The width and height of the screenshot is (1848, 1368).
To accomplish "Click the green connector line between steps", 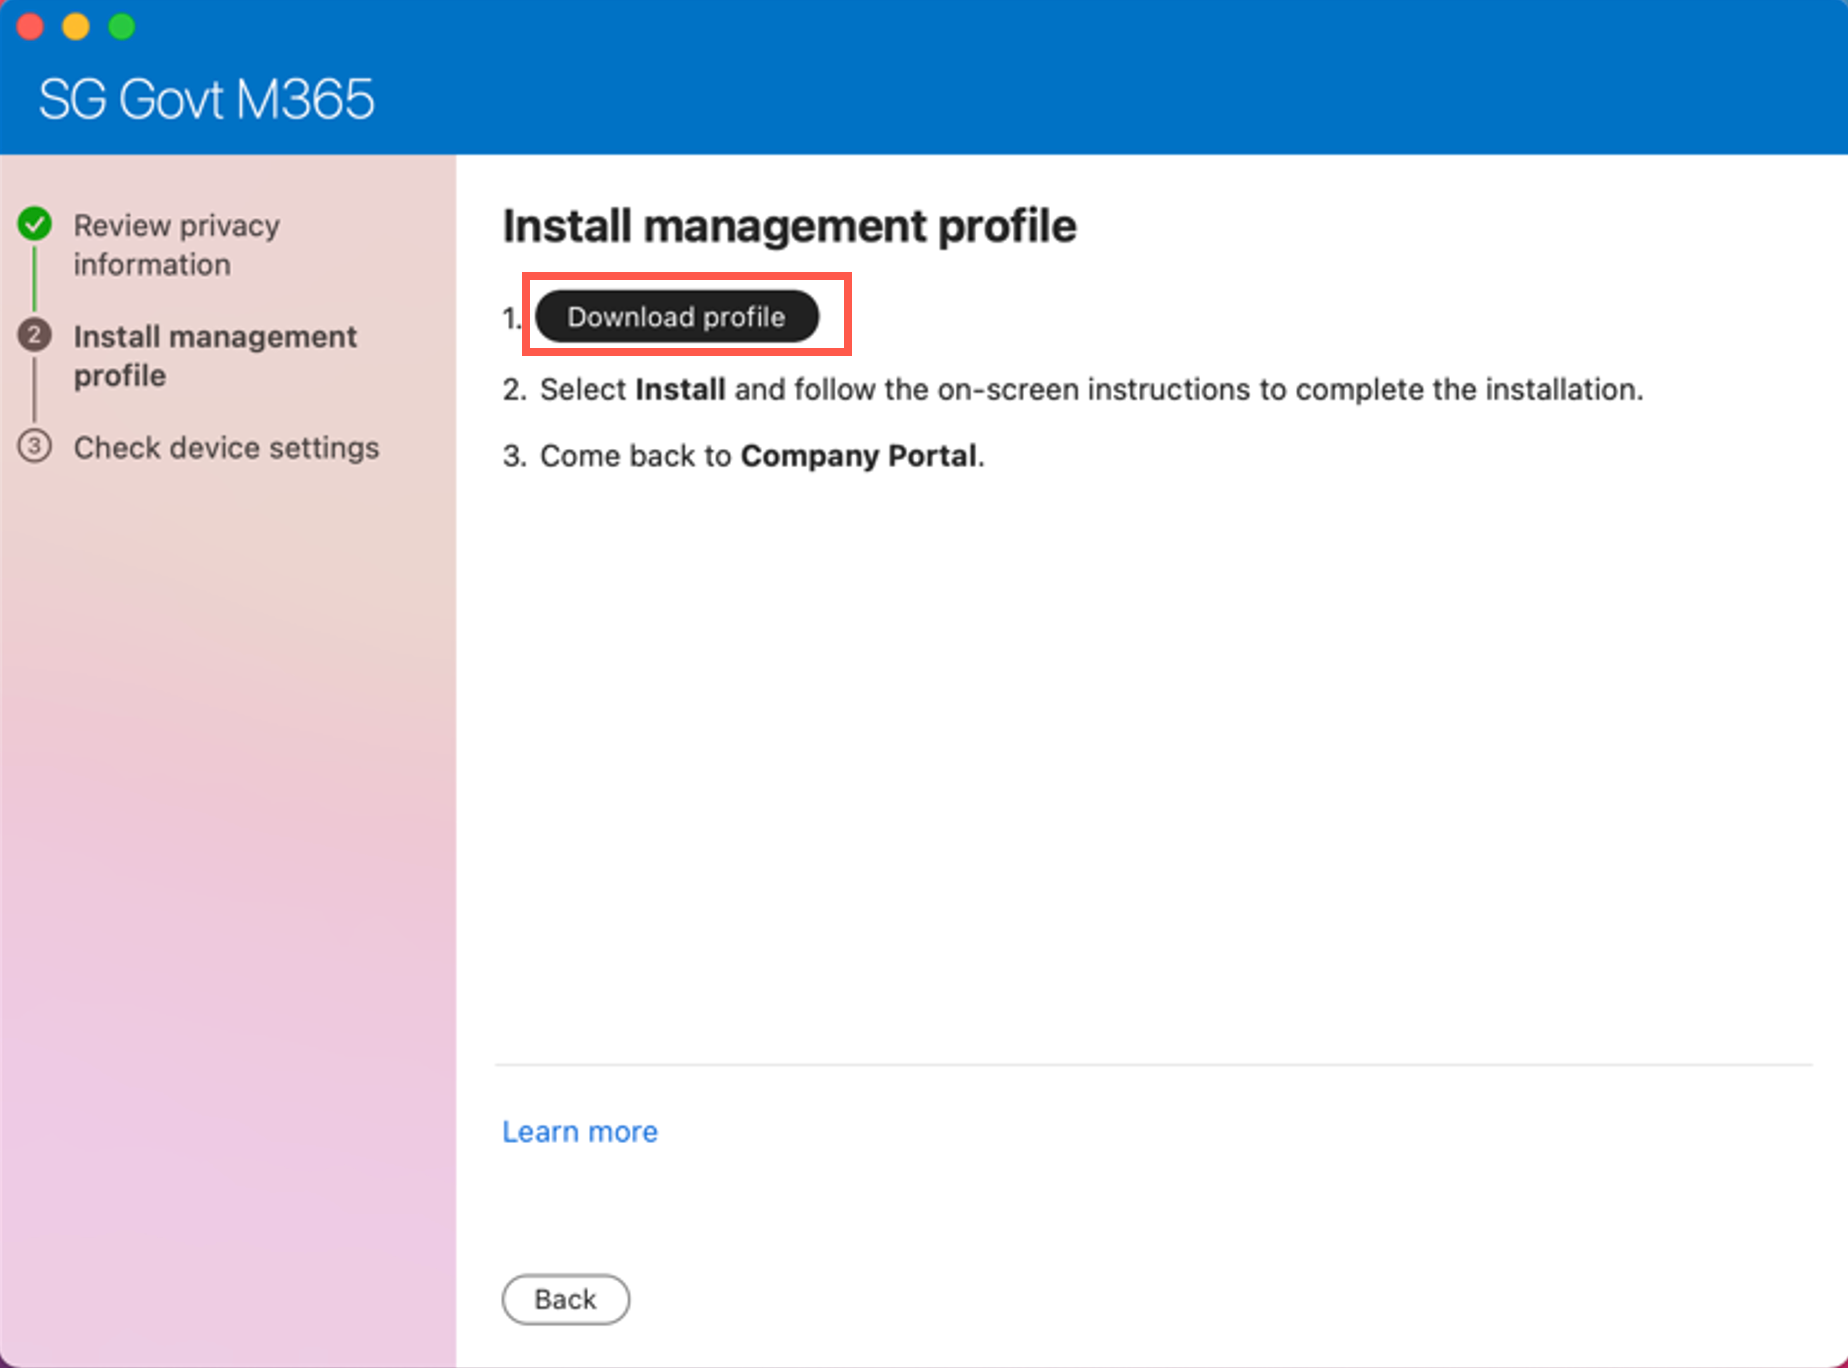I will pyautogui.click(x=35, y=278).
